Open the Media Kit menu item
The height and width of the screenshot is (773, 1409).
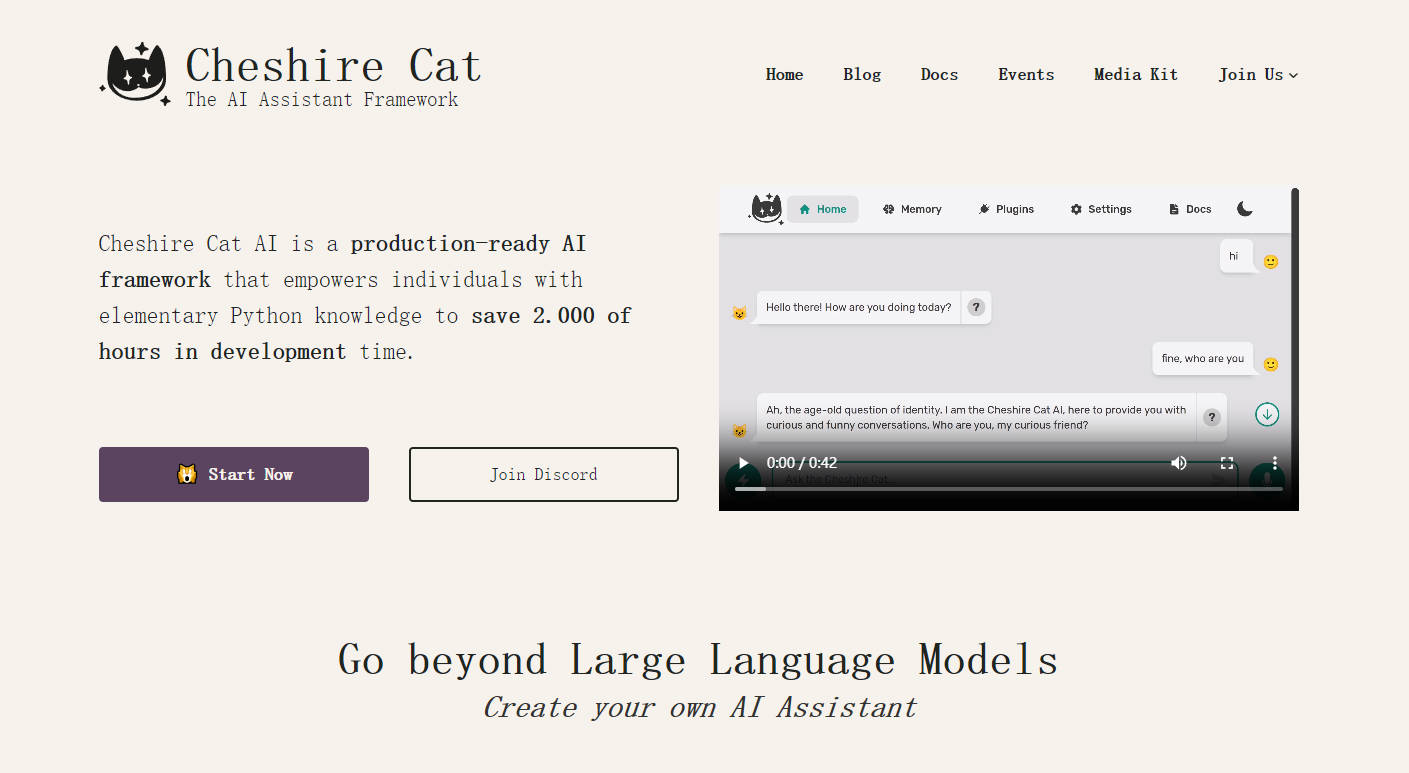coord(1136,74)
